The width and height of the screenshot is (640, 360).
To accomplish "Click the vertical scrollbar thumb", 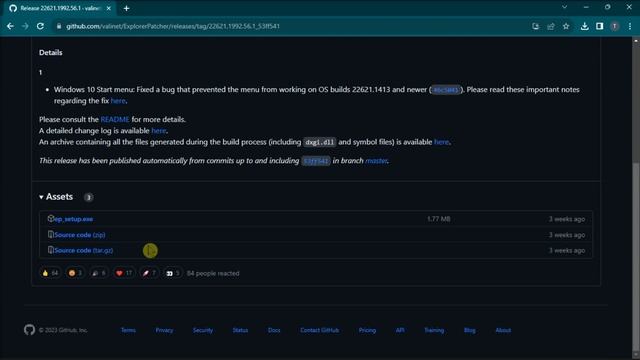I will tap(636, 257).
